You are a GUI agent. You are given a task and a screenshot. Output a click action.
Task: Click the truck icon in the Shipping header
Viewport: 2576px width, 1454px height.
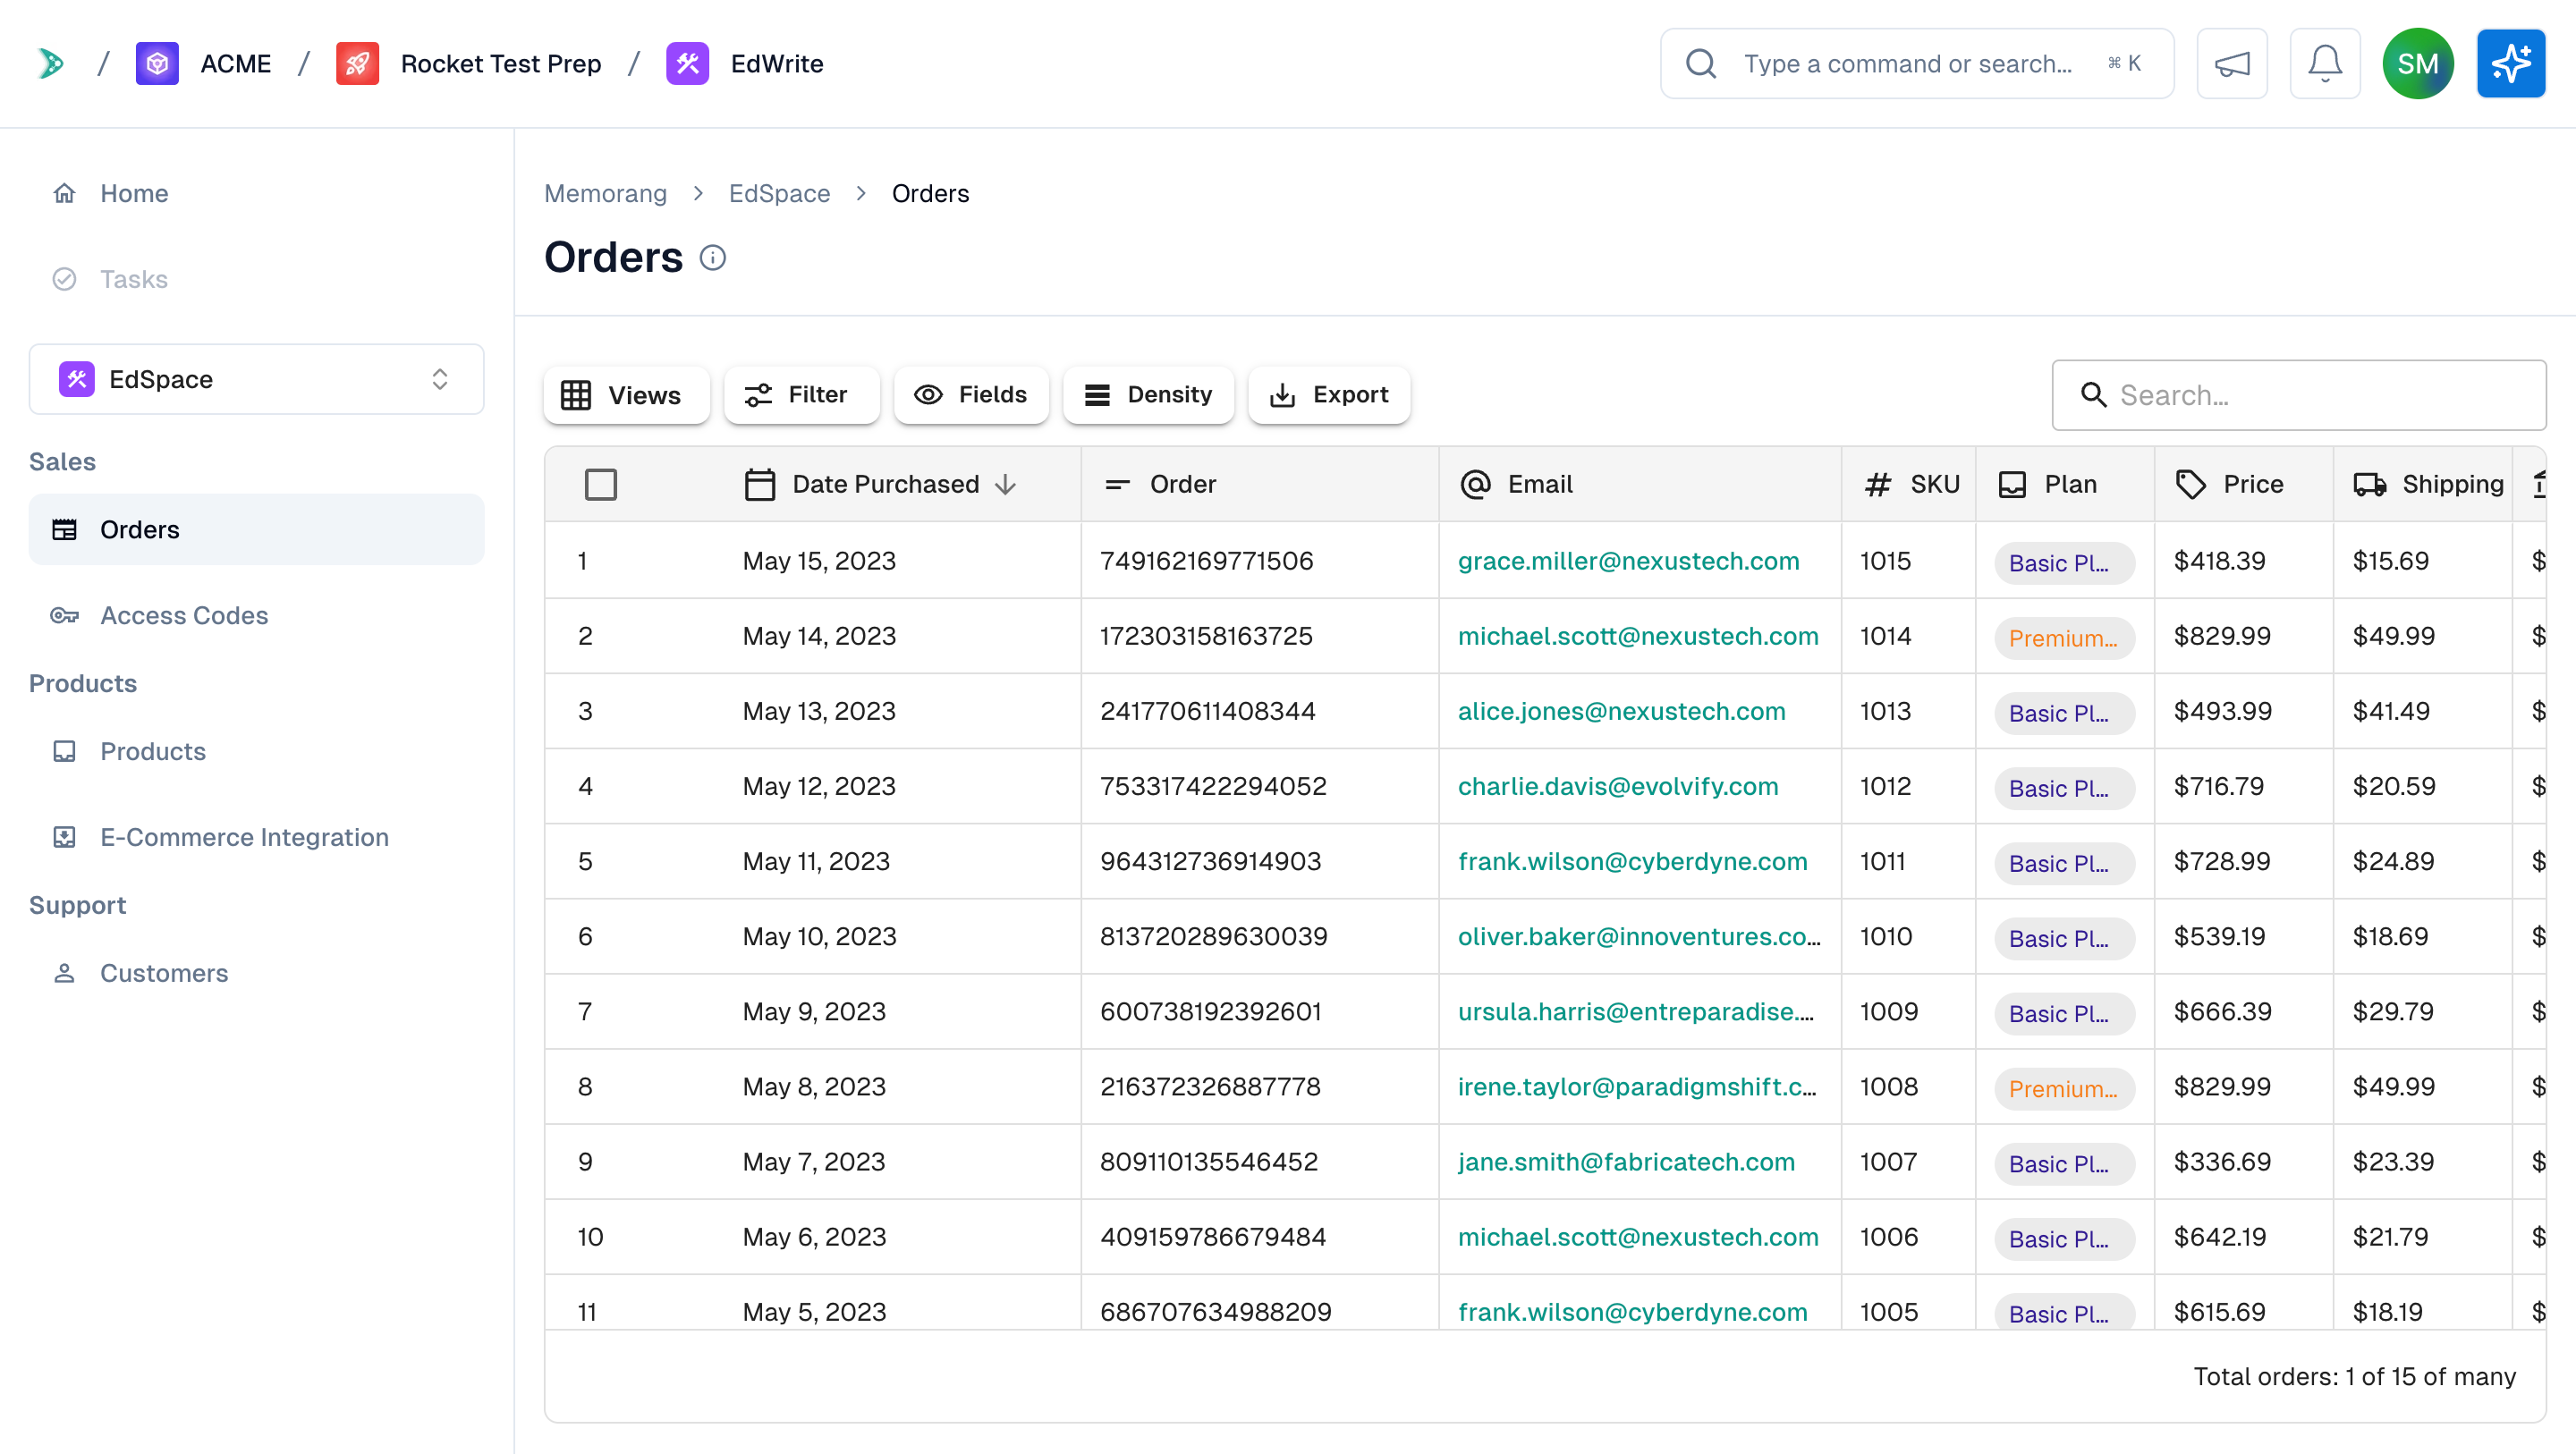tap(2370, 484)
